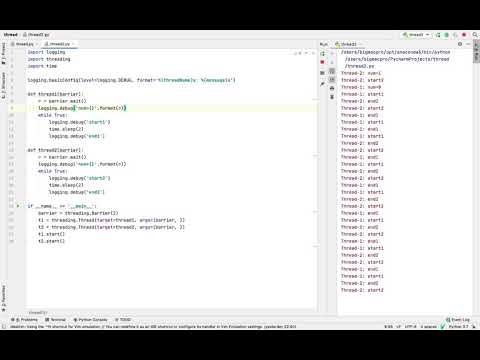Click thread project breadcrumb in navigation bar

[10, 35]
